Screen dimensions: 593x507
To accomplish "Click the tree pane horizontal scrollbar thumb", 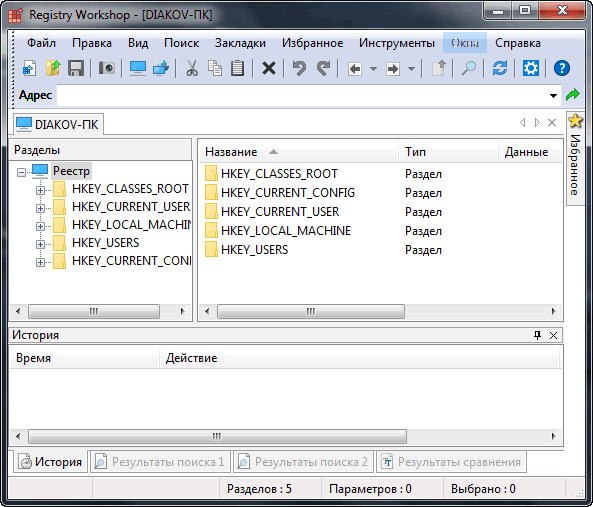I will 94,312.
